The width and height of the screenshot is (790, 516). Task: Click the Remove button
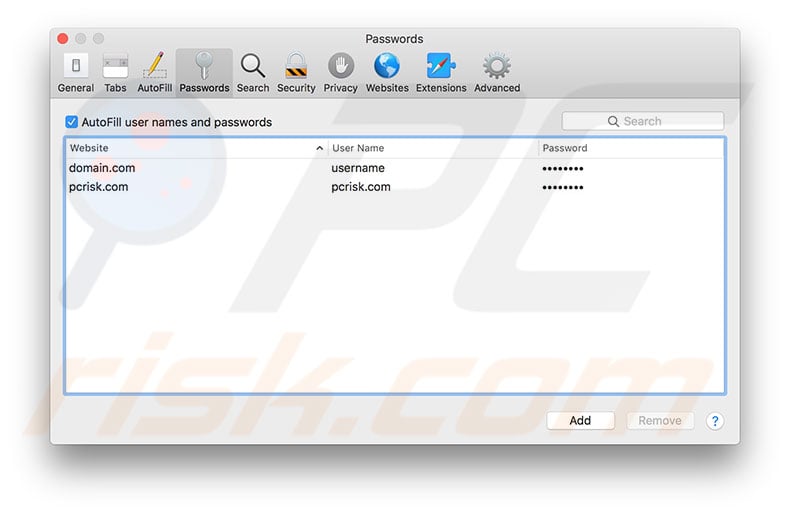(660, 421)
